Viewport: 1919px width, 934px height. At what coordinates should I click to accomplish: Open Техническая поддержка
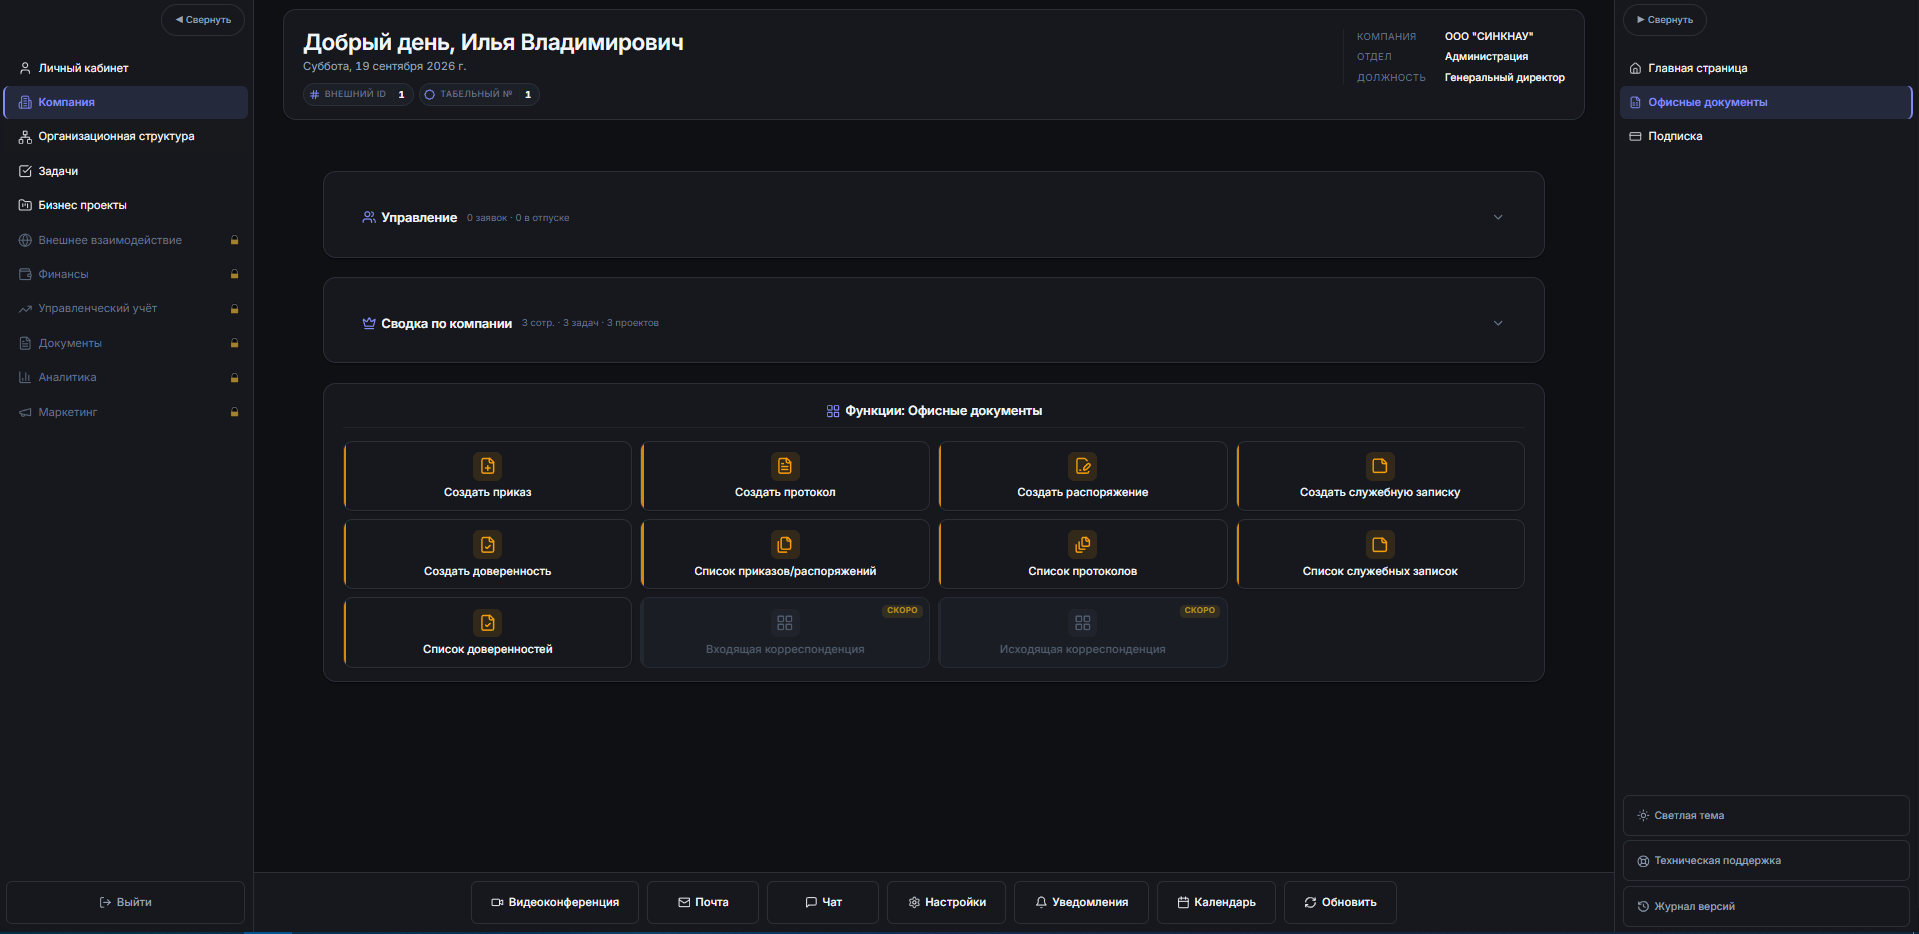click(1766, 861)
